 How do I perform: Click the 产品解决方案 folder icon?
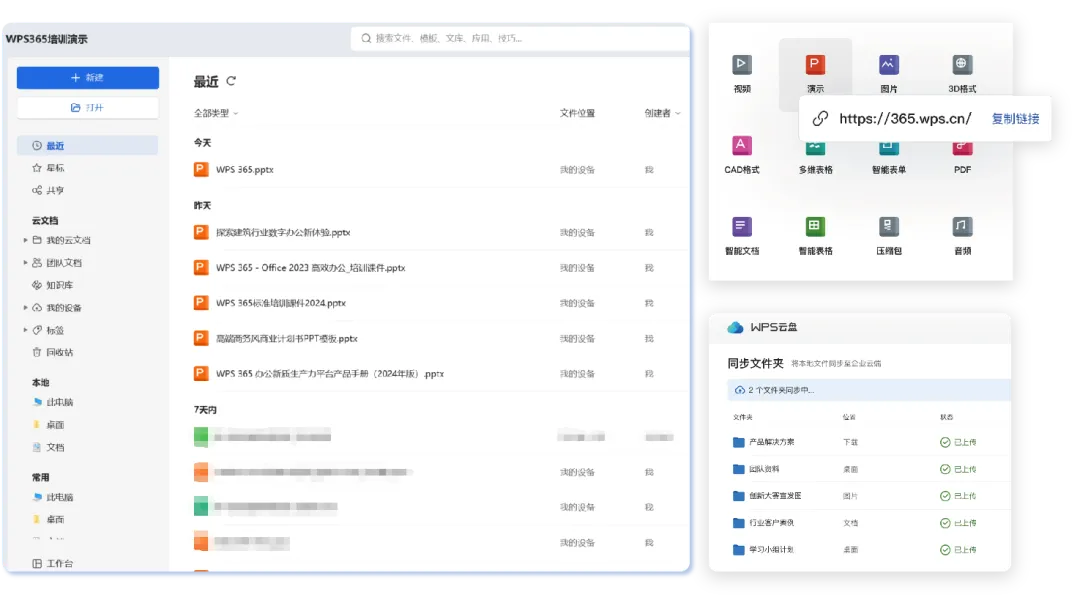(738, 442)
